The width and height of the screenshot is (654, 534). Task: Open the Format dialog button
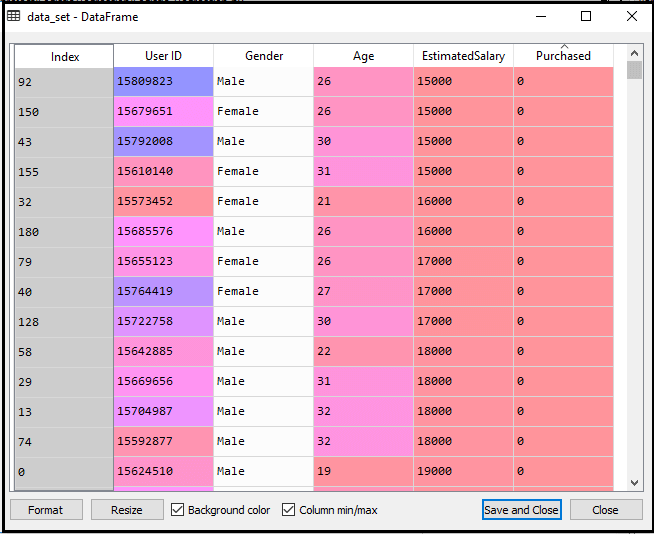pos(46,510)
